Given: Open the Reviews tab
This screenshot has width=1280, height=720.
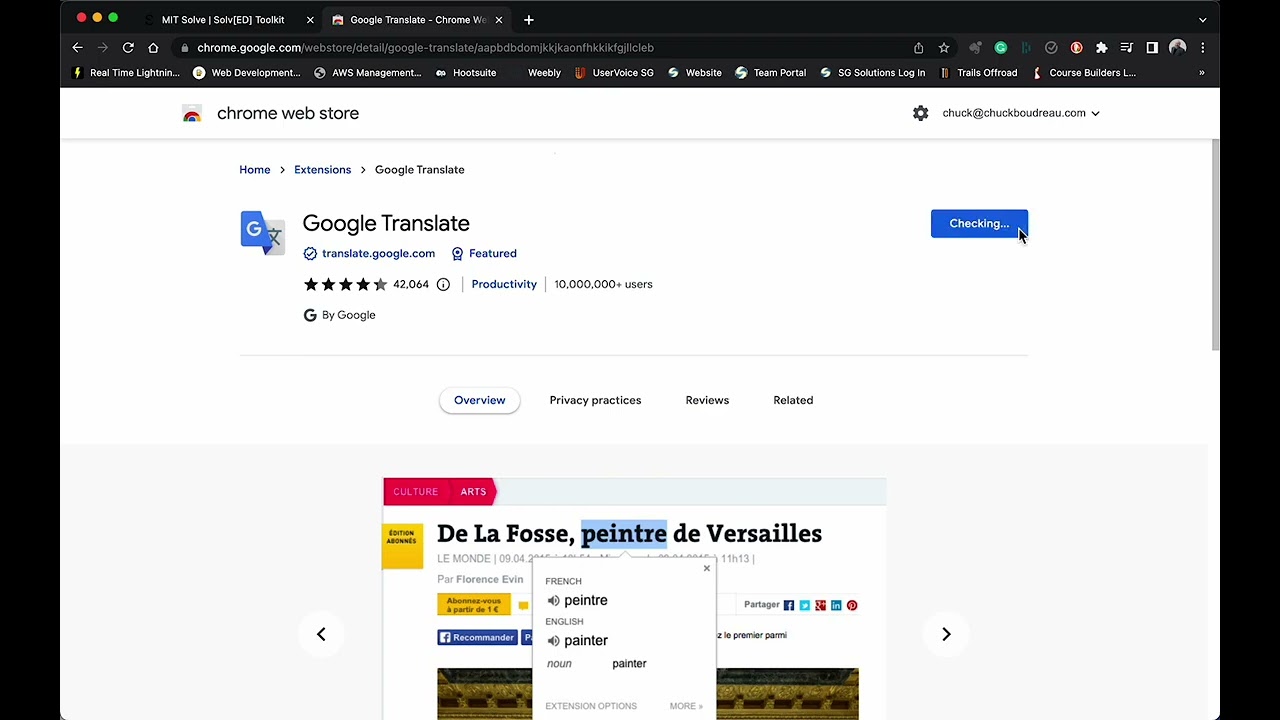Looking at the screenshot, I should pos(707,400).
